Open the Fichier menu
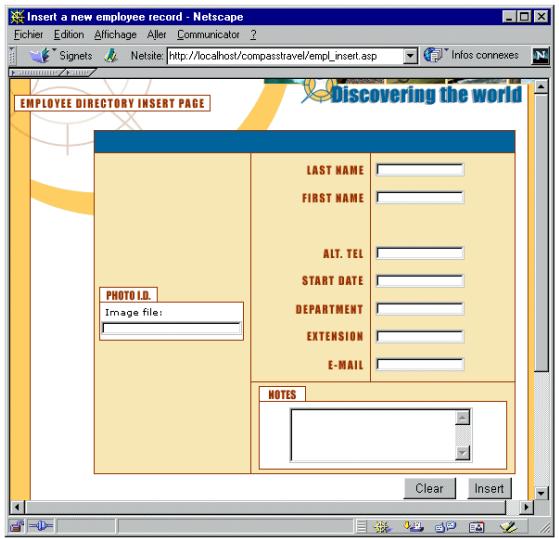Screen dimensions: 559x539 (28, 35)
